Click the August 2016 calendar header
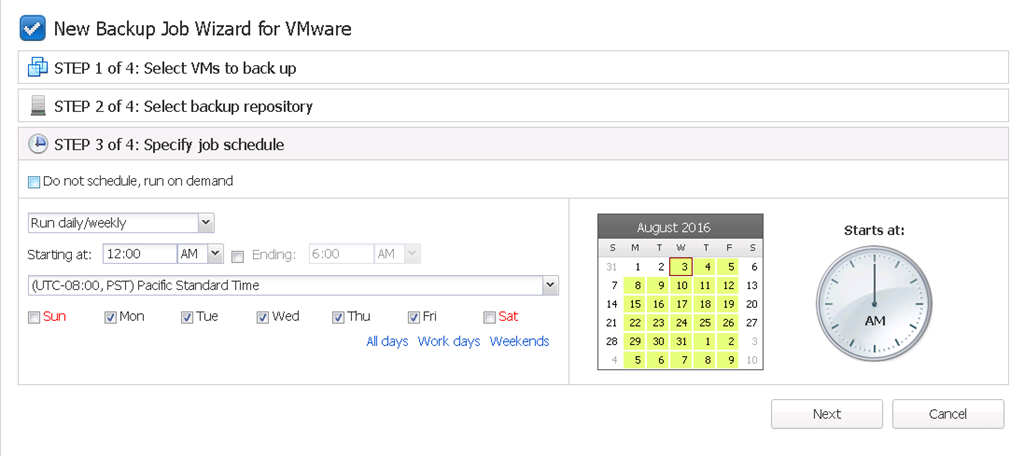Screen dimensions: 1024x456 680,227
